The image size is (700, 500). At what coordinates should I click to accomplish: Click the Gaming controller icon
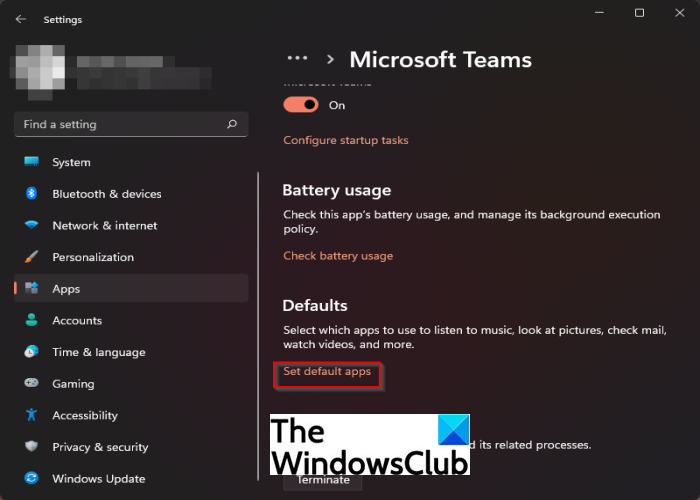click(32, 384)
